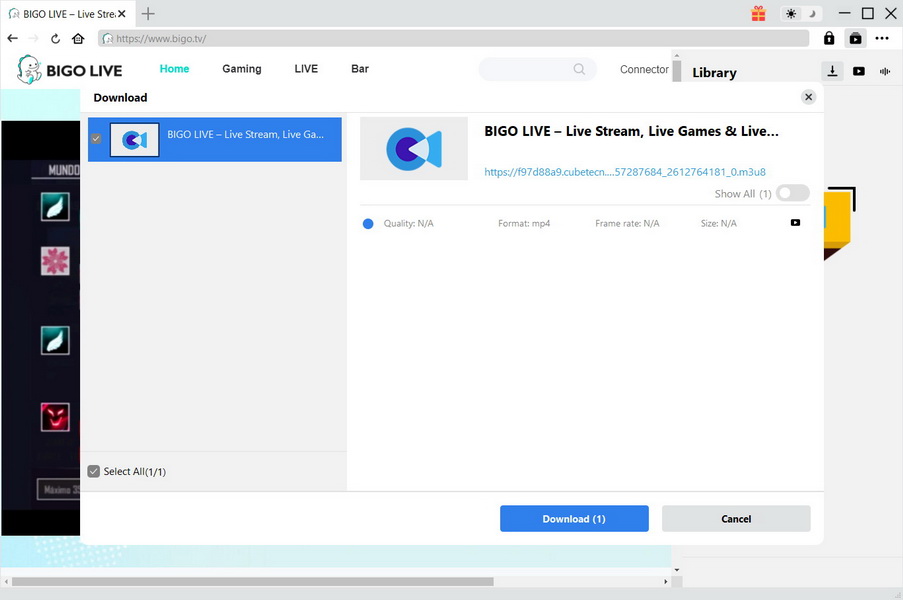Viewport: 903px width, 600px height.
Task: Open the home page icon
Action: click(x=78, y=39)
